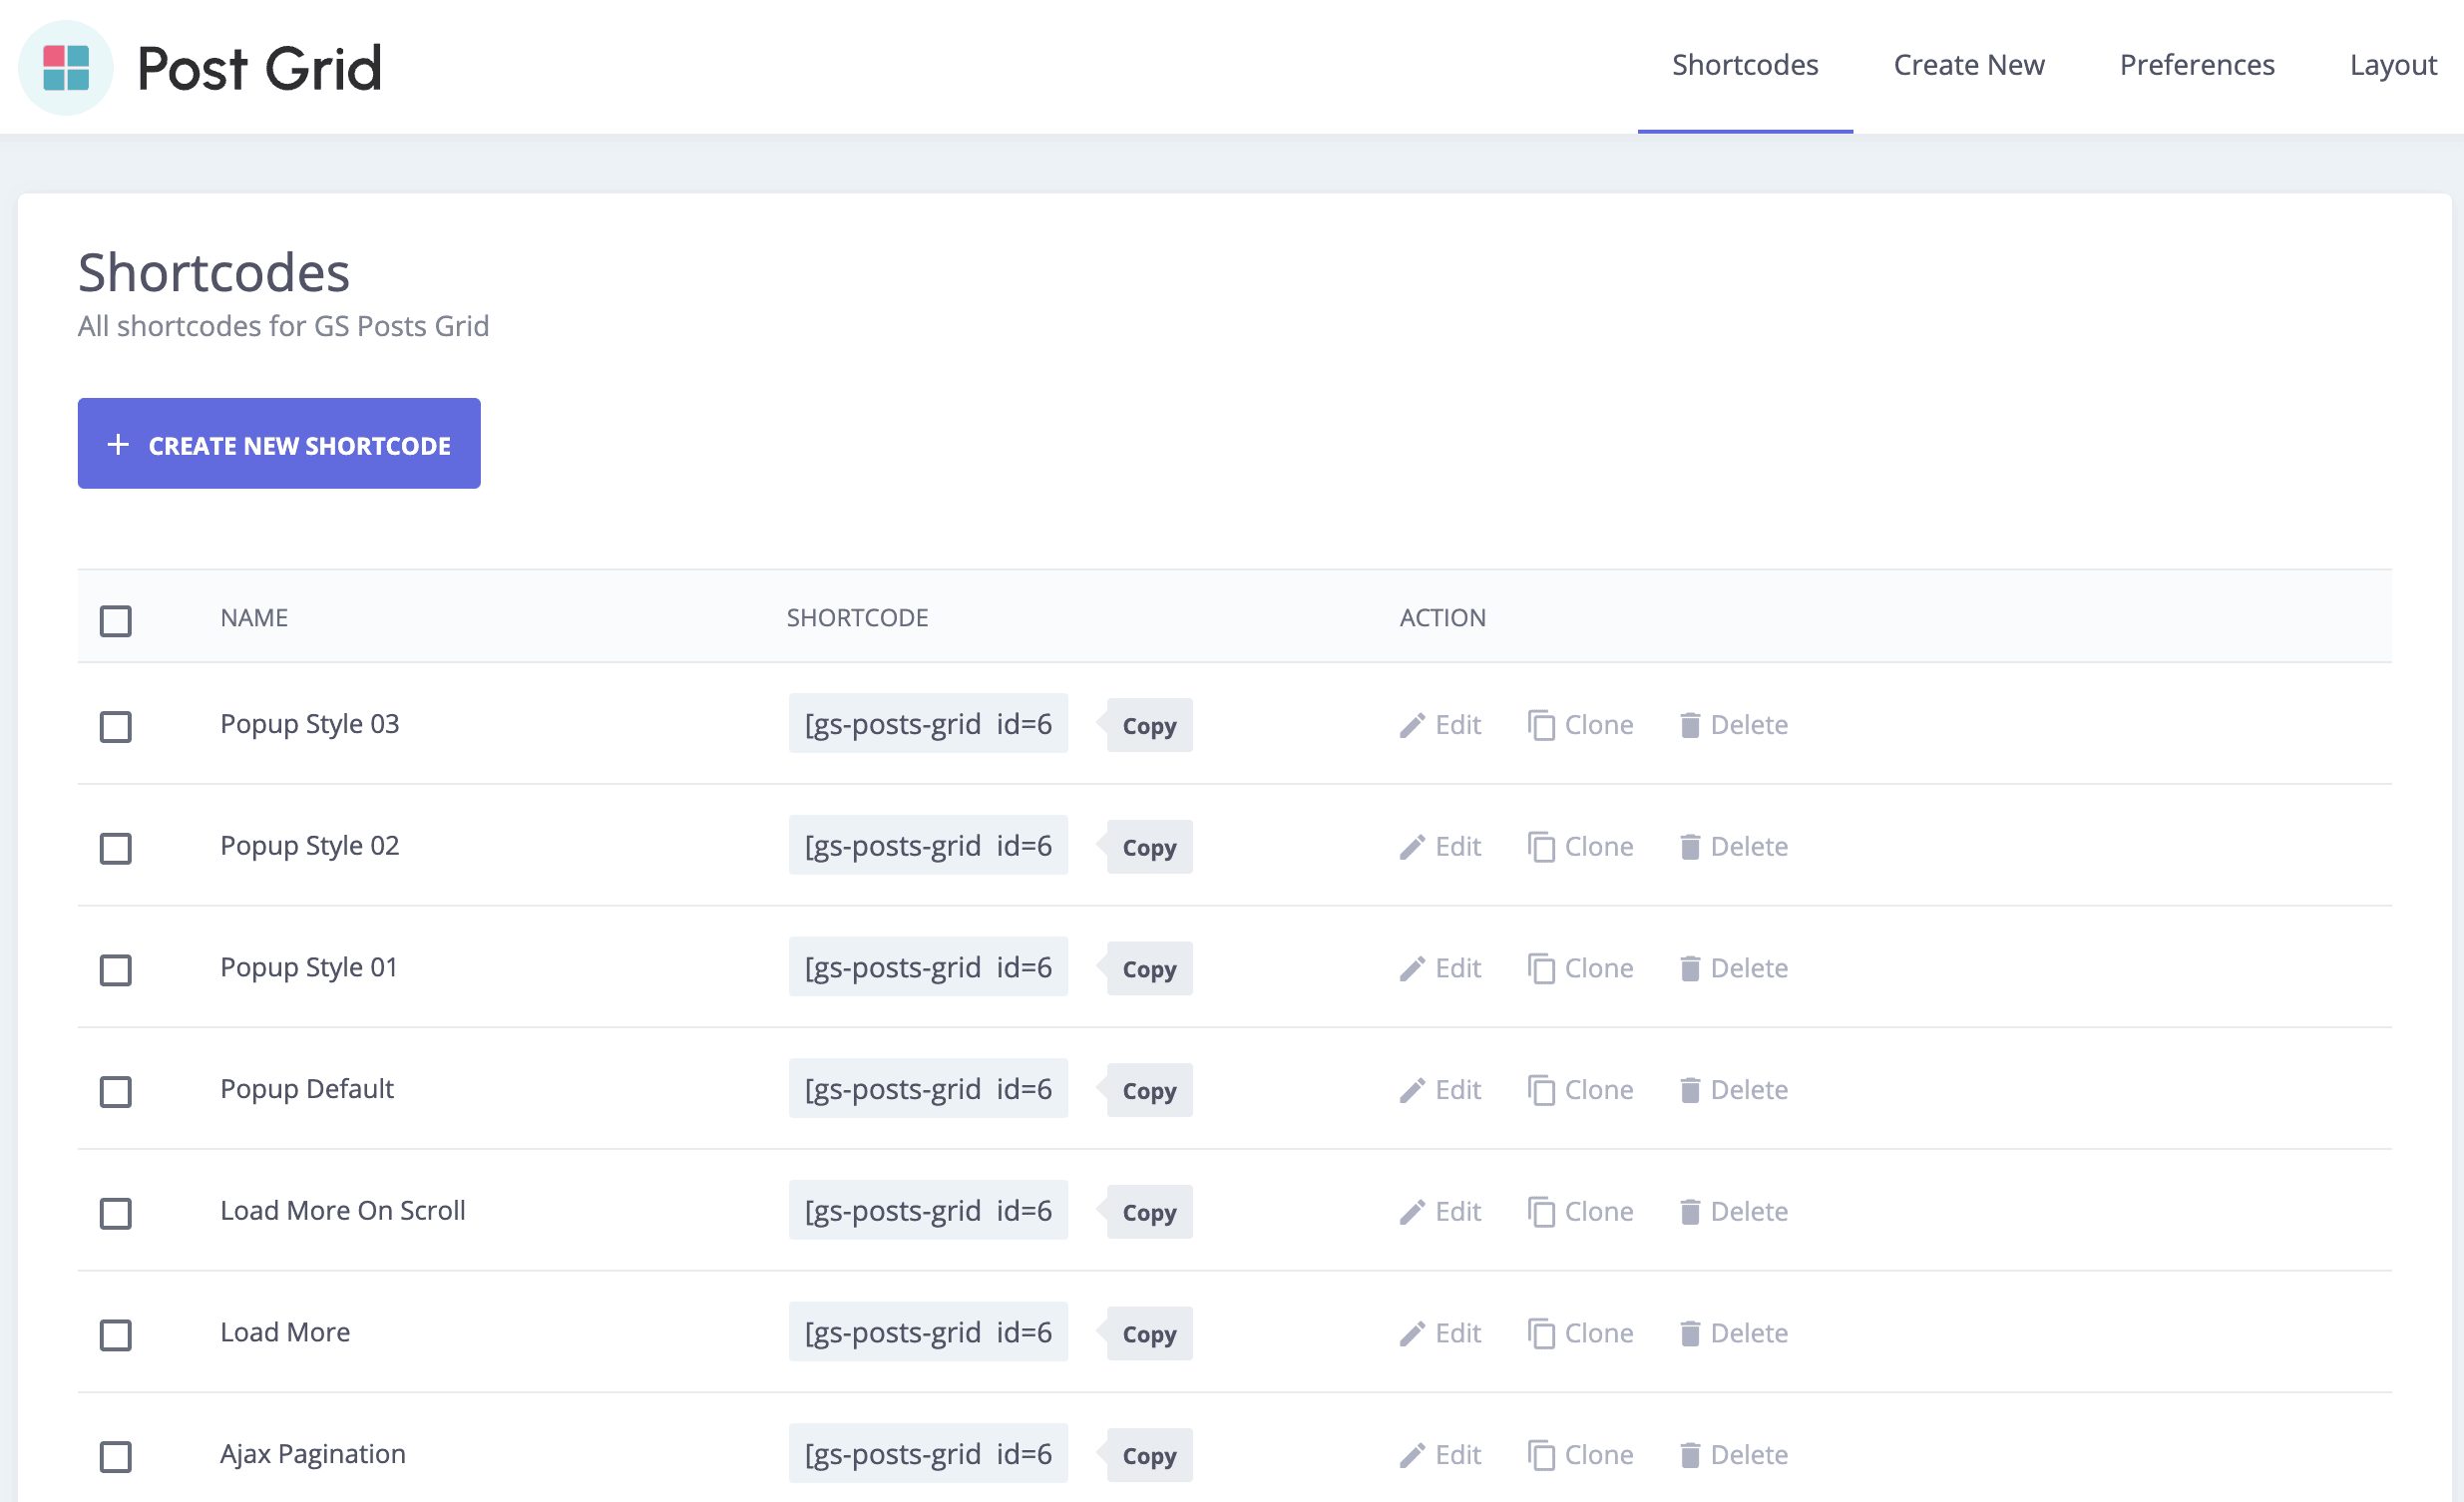Click the trash icon for Load More On Scroll

point(1690,1212)
